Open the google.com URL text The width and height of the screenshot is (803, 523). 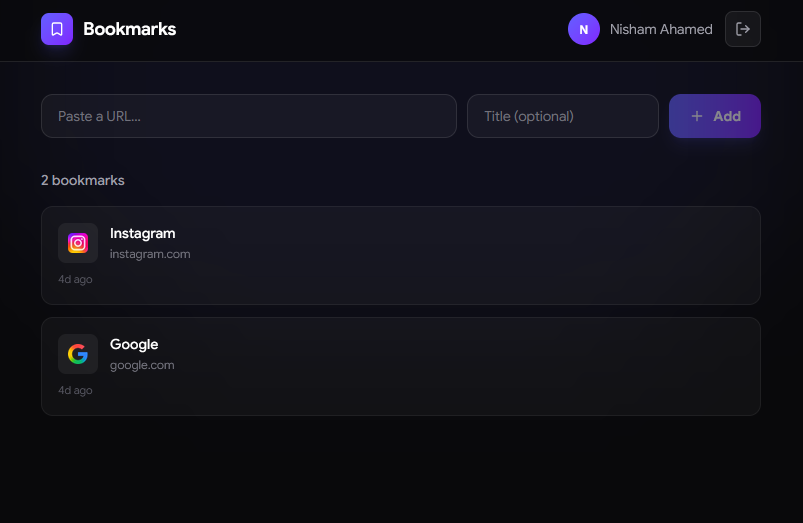tap(142, 365)
